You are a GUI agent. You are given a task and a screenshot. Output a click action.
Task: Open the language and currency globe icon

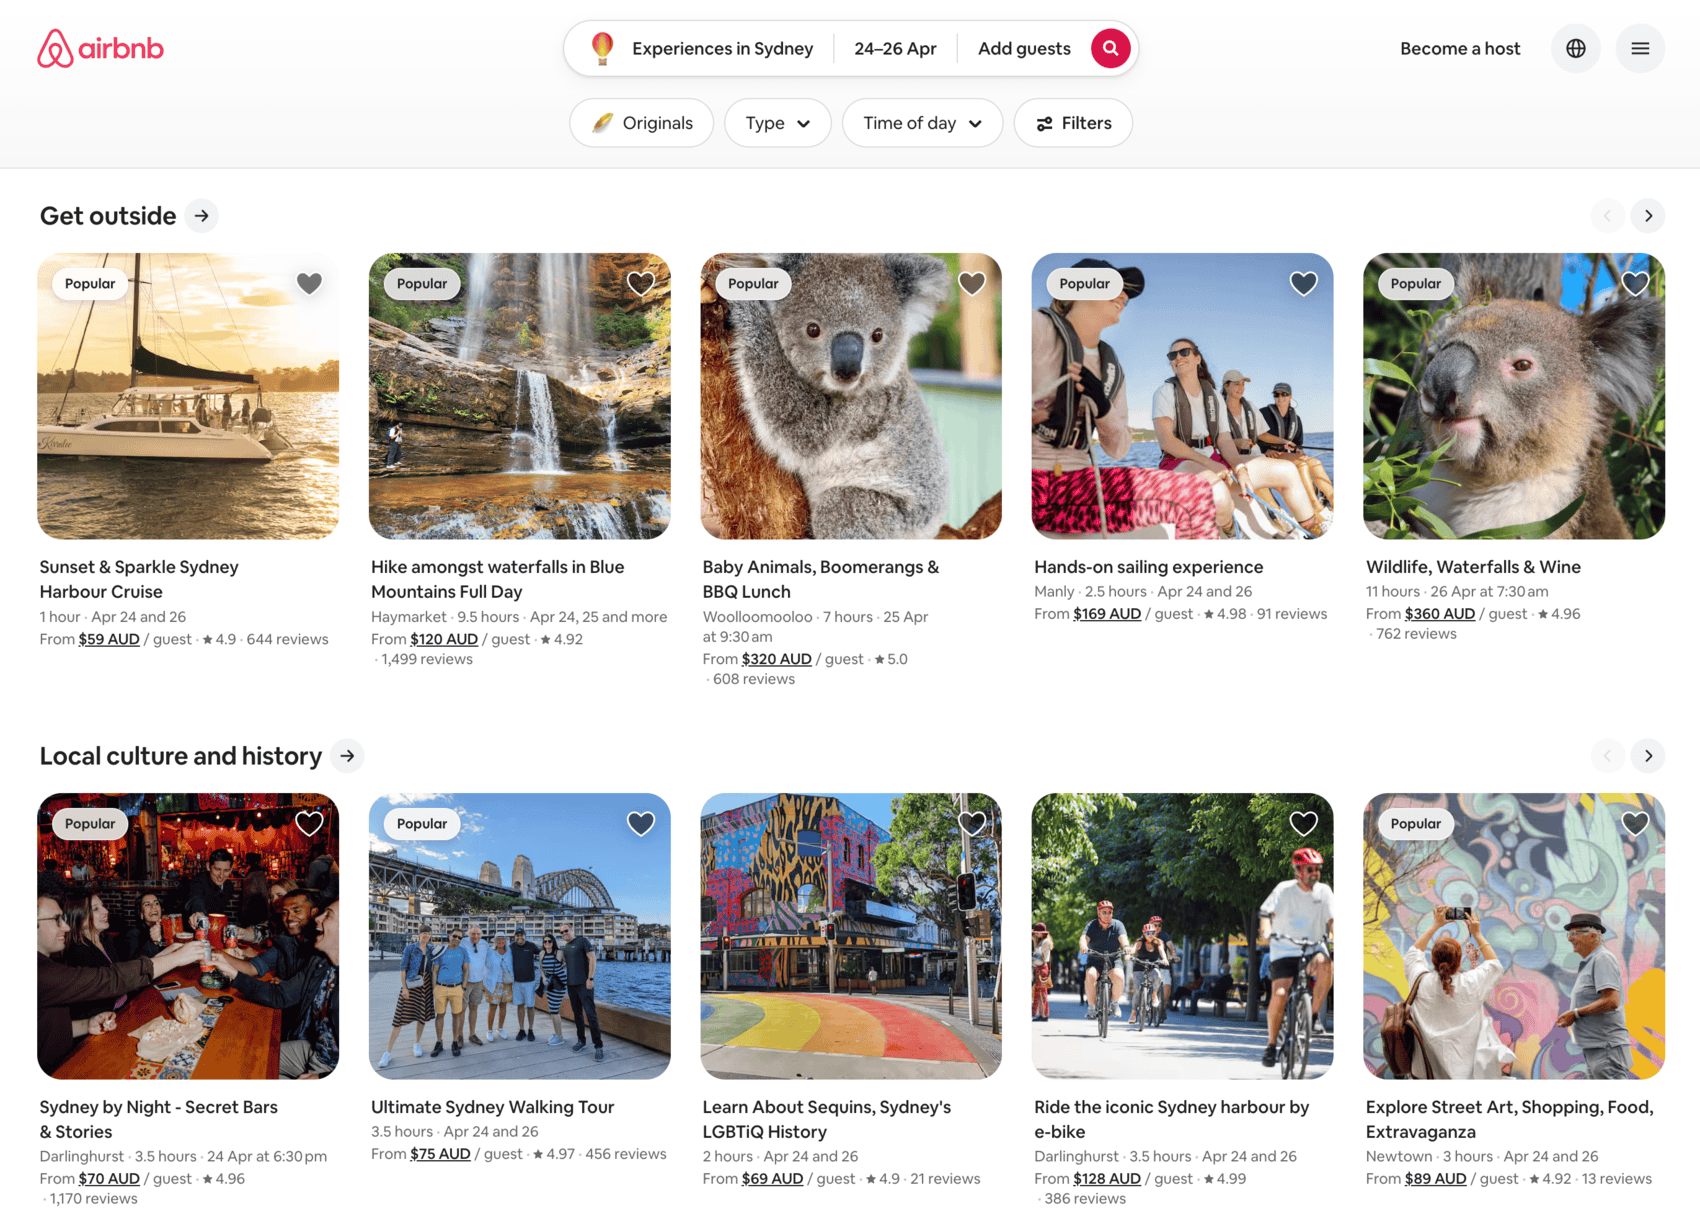pos(1576,48)
